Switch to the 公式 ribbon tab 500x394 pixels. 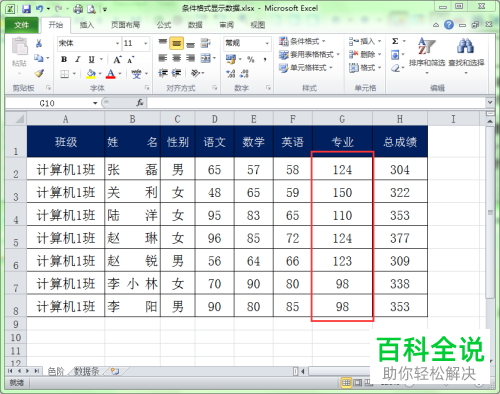click(x=164, y=25)
